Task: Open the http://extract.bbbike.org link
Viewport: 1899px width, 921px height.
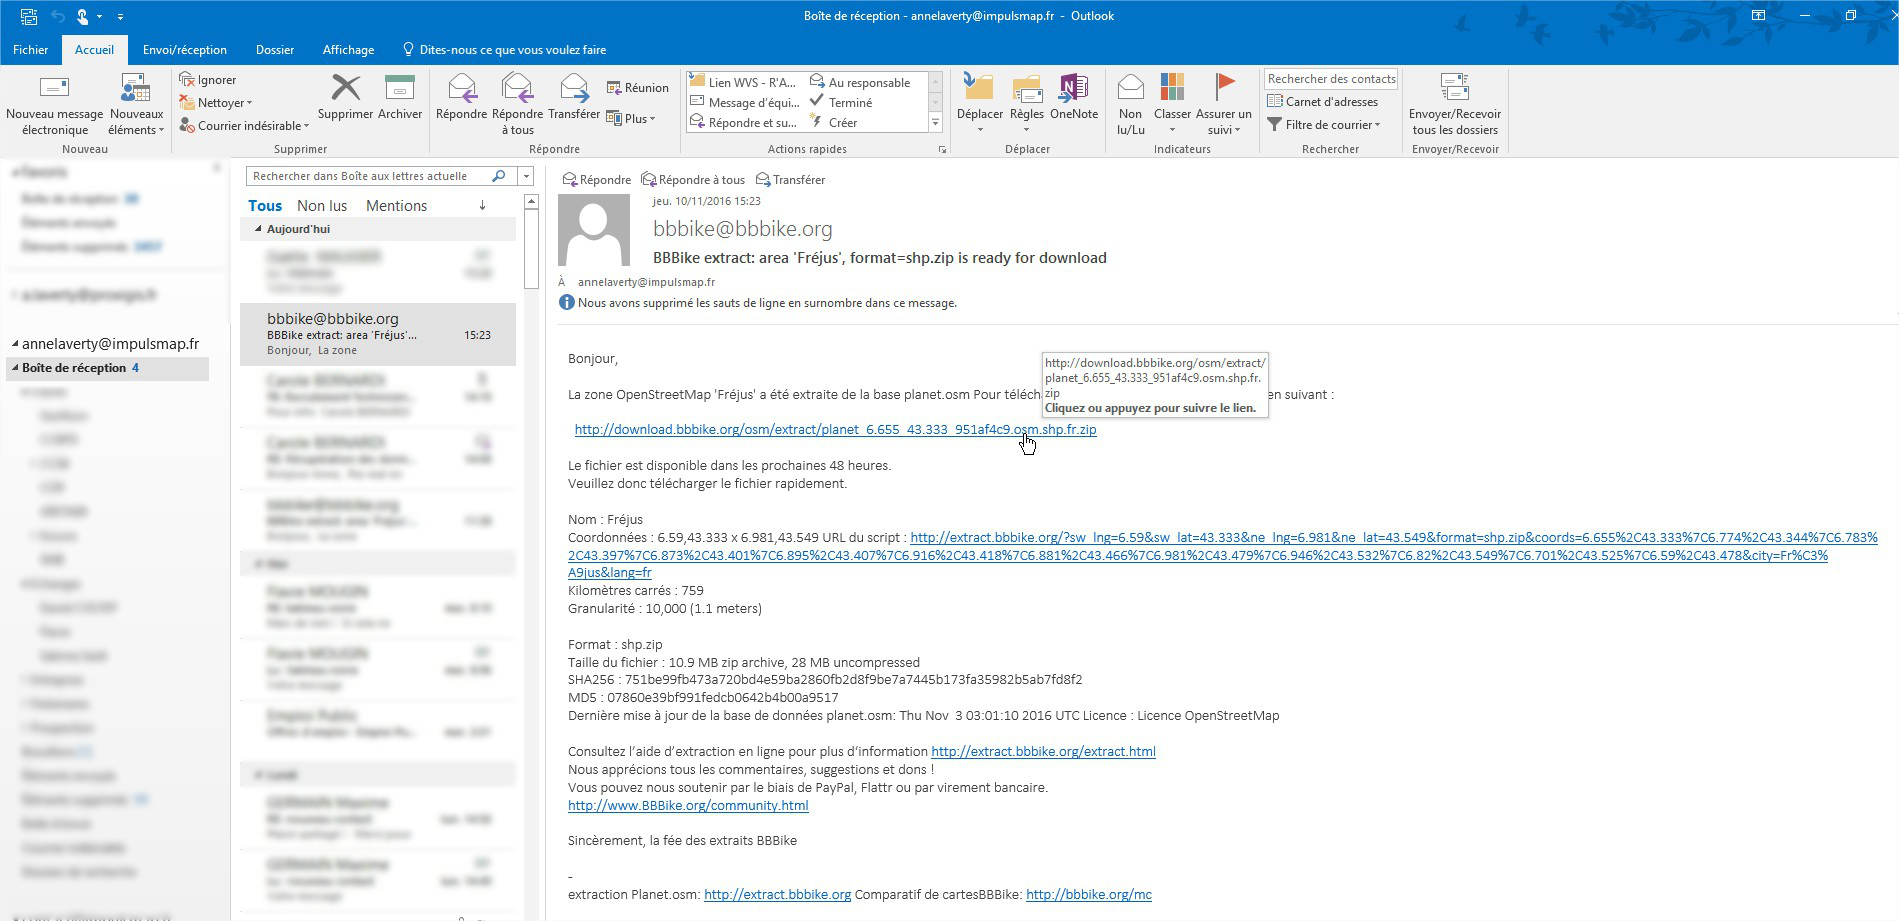Action: 777,895
